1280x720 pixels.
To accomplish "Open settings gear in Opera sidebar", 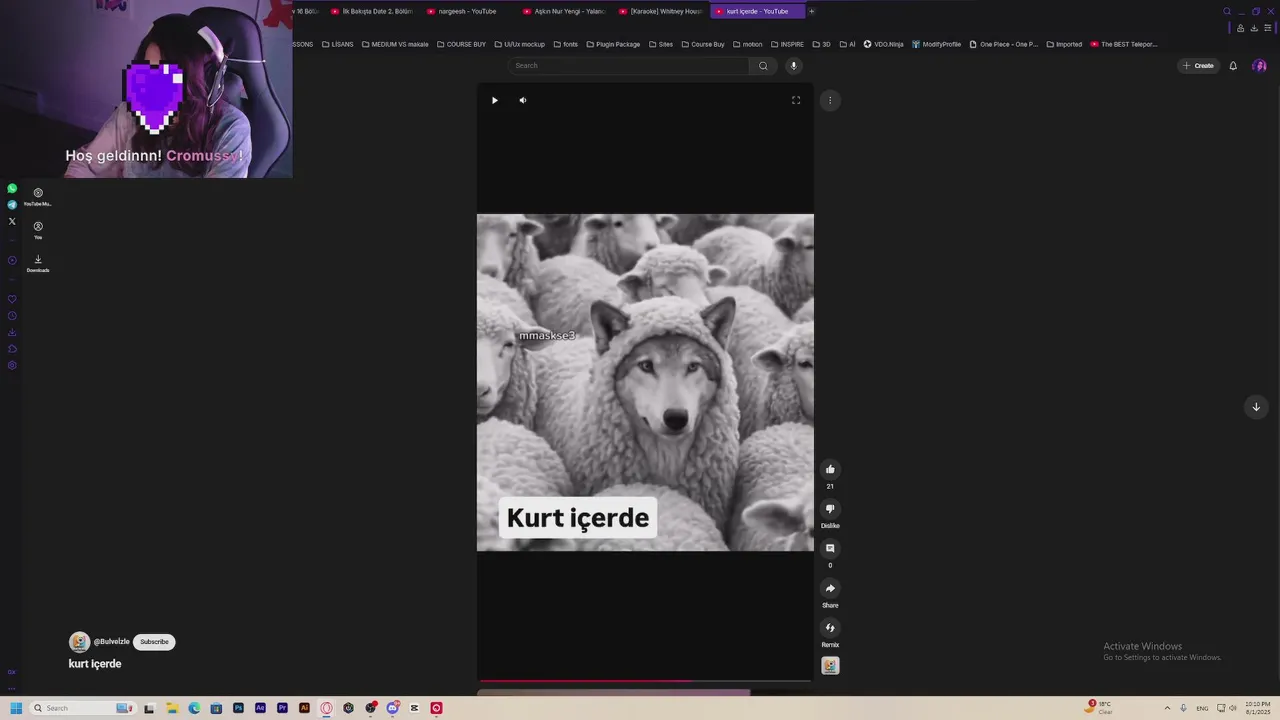I will click(12, 365).
